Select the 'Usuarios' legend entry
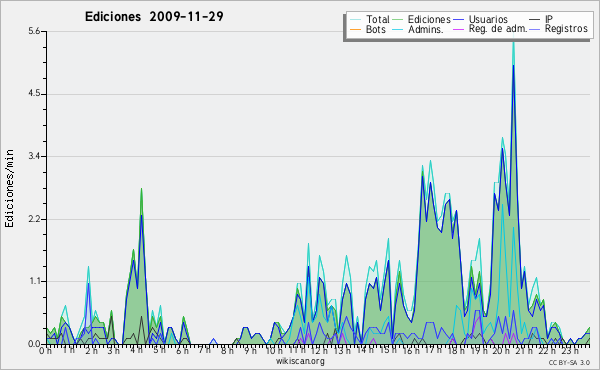Viewport: 600px width, 370px height. (x=488, y=19)
